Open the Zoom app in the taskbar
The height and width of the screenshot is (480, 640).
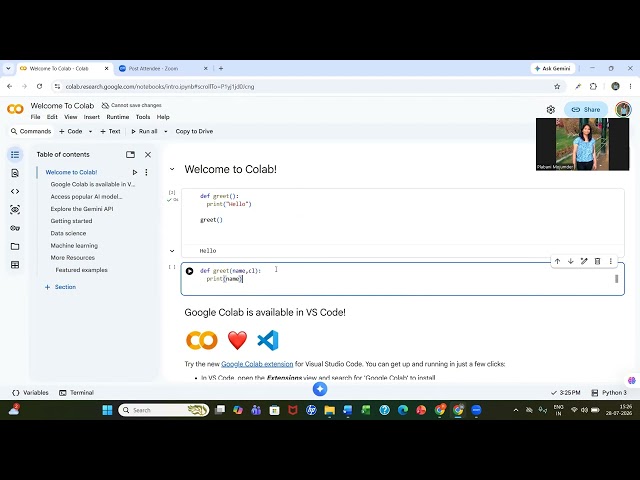pos(476,410)
